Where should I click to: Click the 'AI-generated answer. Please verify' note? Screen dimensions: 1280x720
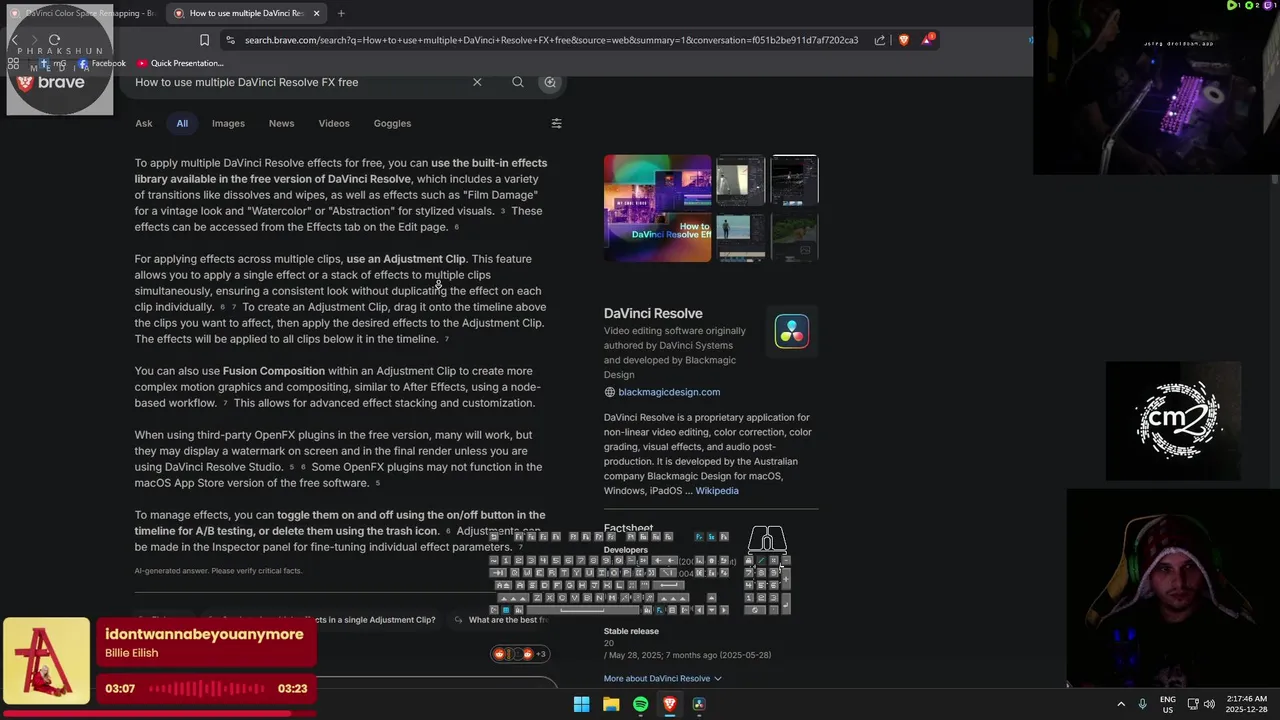(218, 571)
